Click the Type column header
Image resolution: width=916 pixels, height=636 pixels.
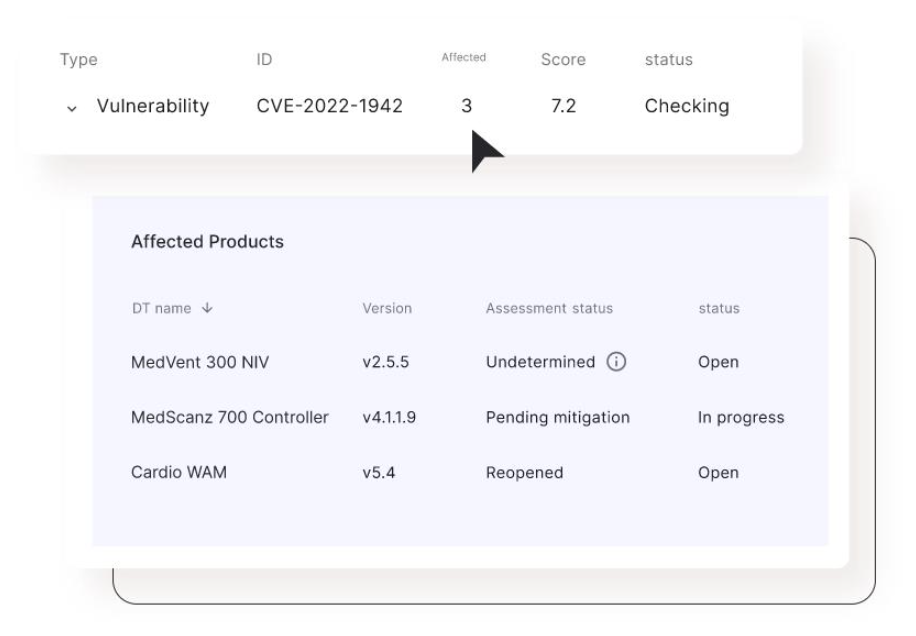click(78, 60)
